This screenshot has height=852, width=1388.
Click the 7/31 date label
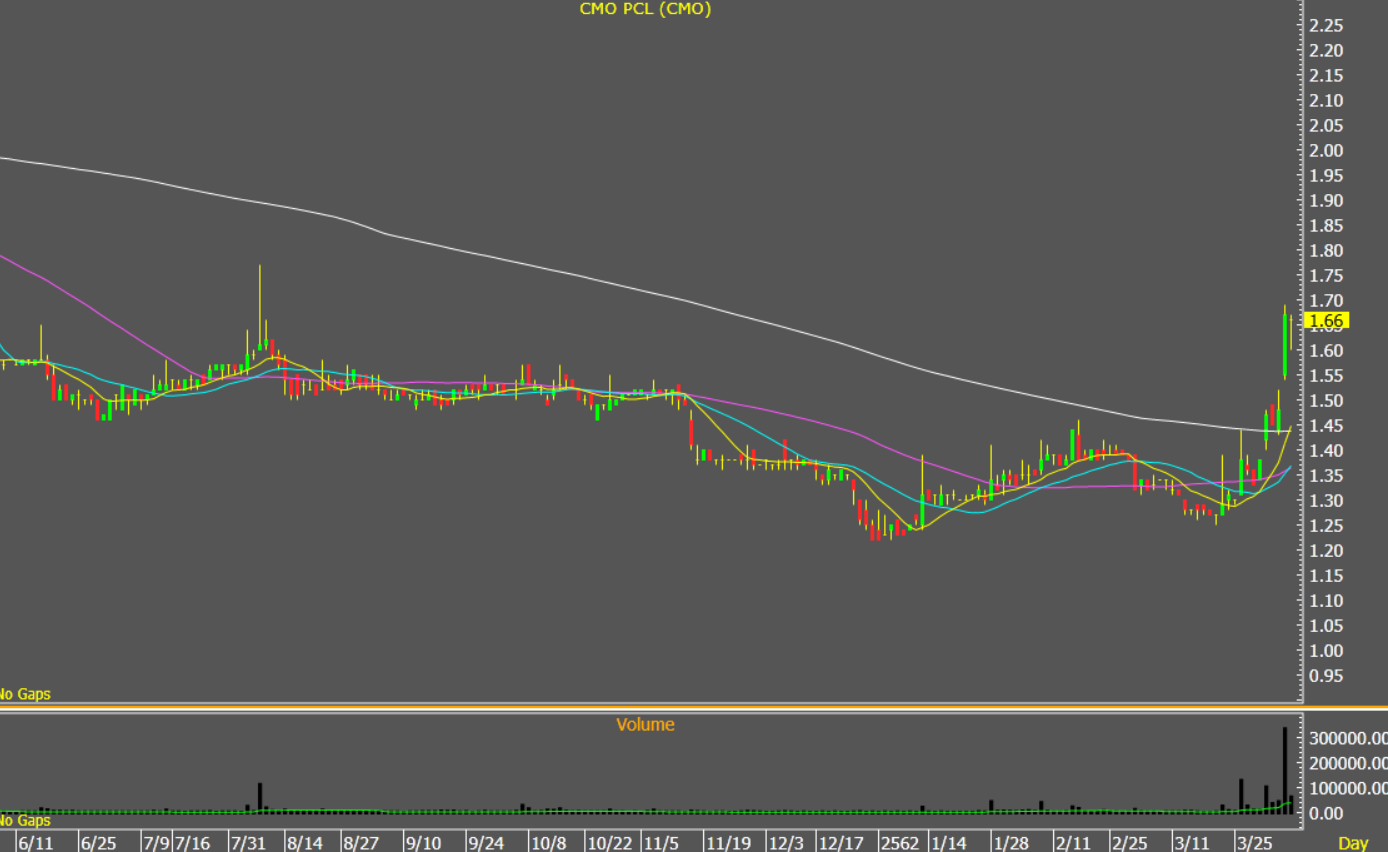coord(248,844)
